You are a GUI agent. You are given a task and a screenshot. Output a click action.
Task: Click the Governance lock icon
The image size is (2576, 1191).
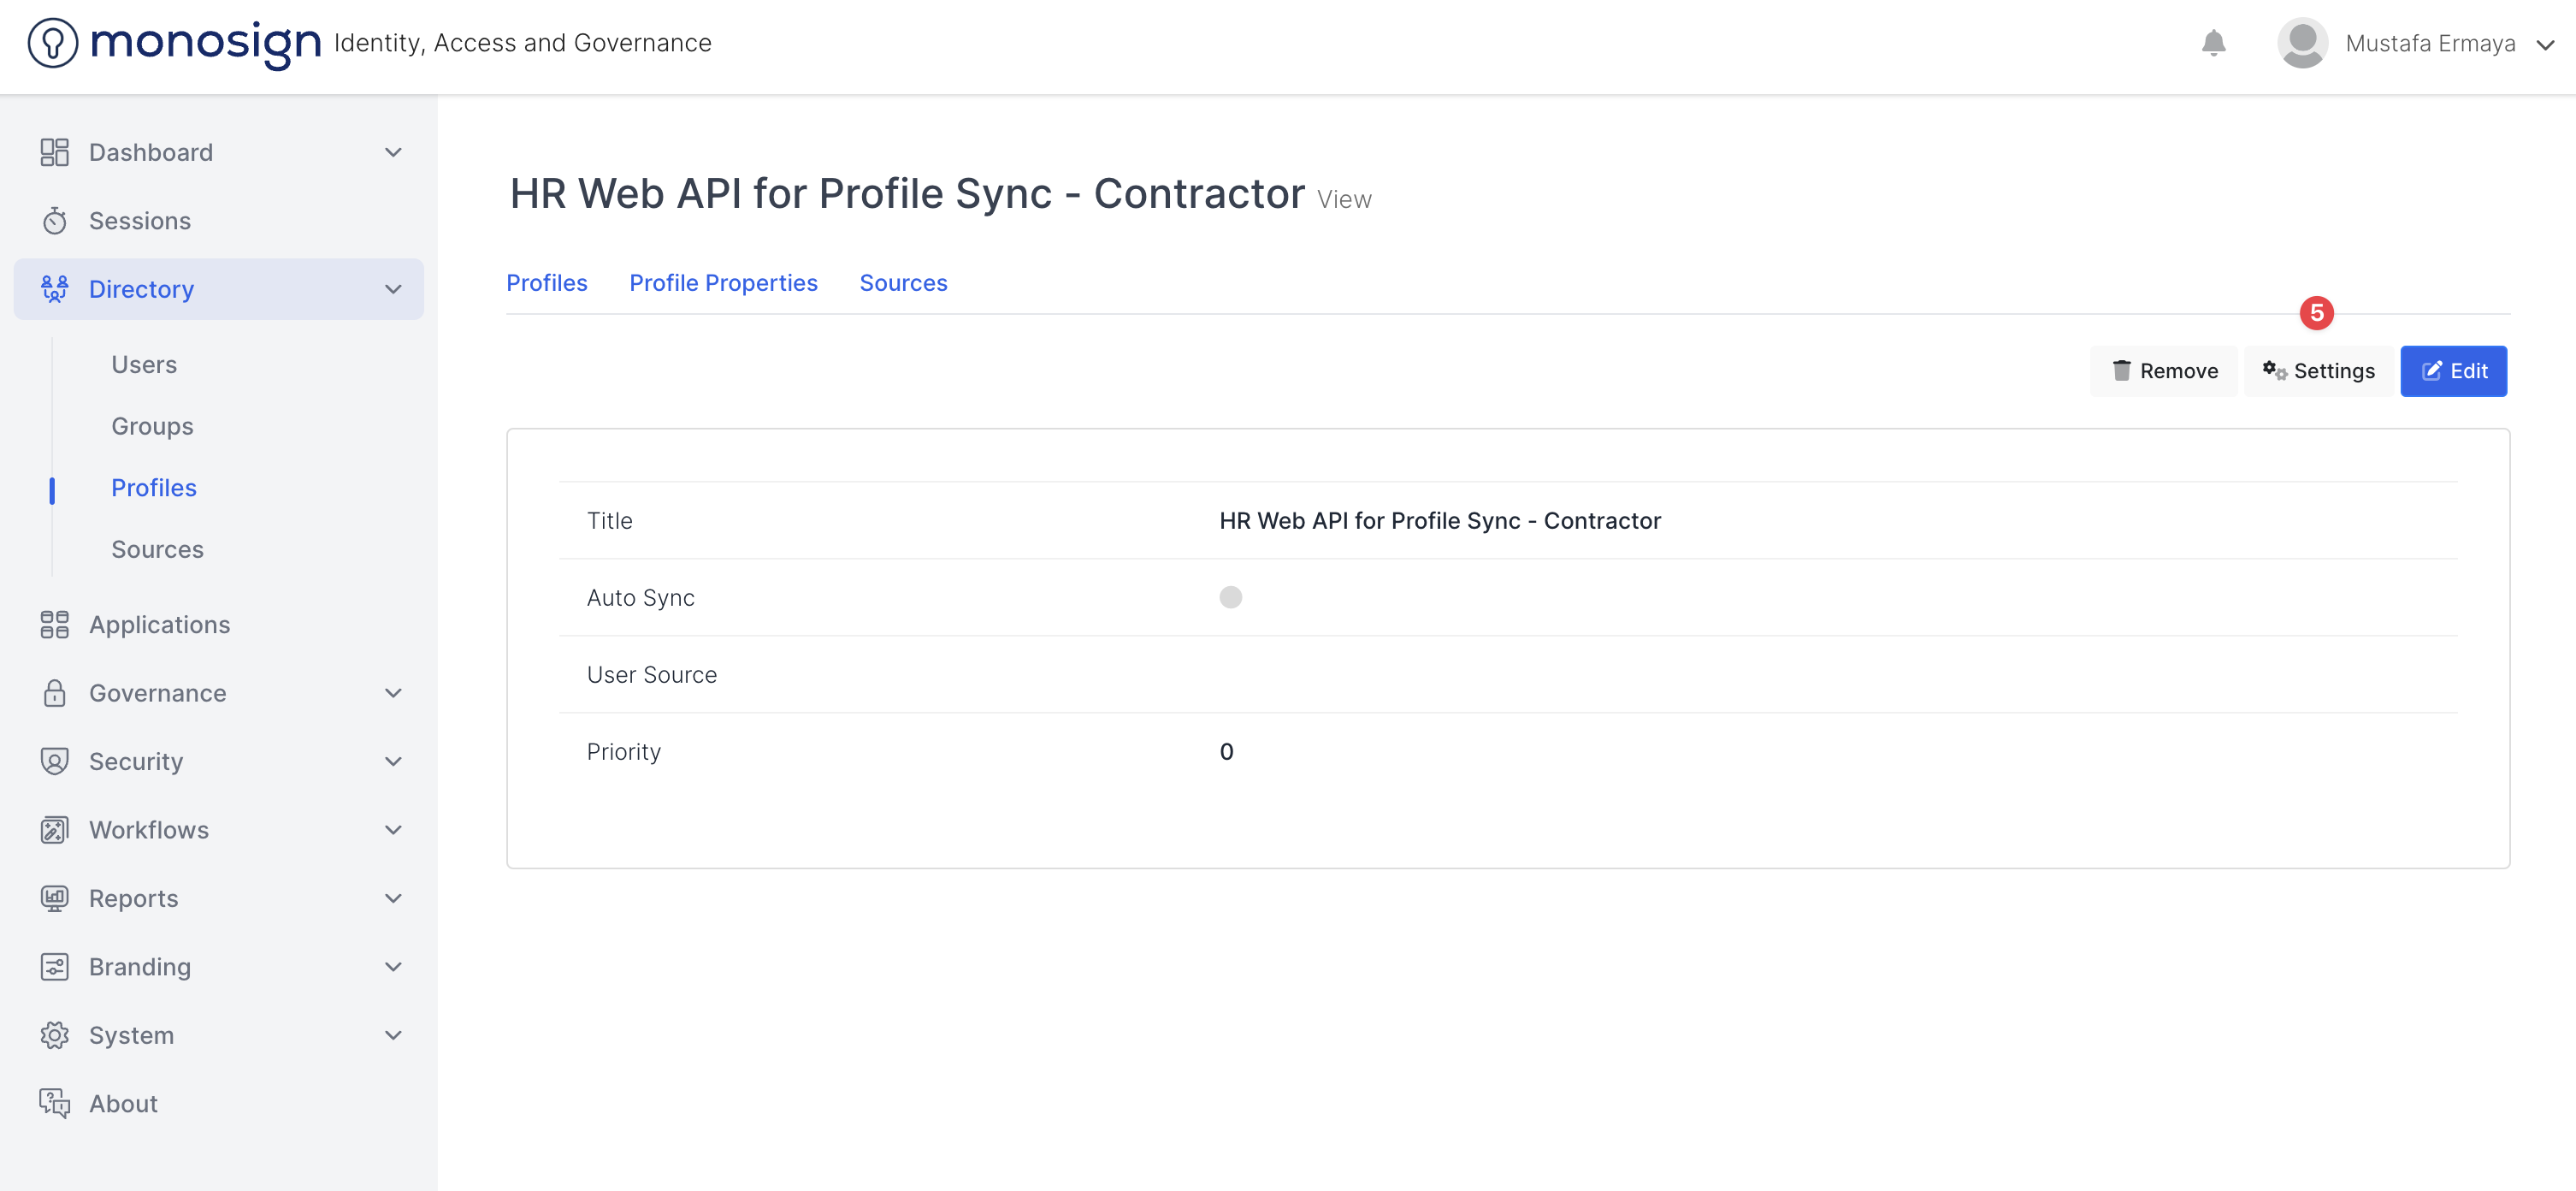click(x=54, y=693)
